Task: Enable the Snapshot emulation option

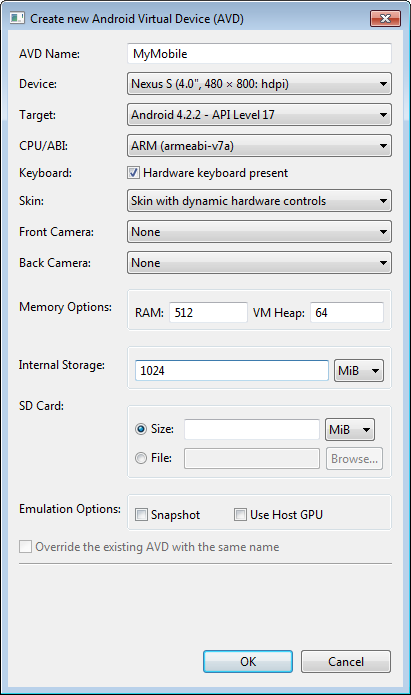Action: [x=141, y=515]
